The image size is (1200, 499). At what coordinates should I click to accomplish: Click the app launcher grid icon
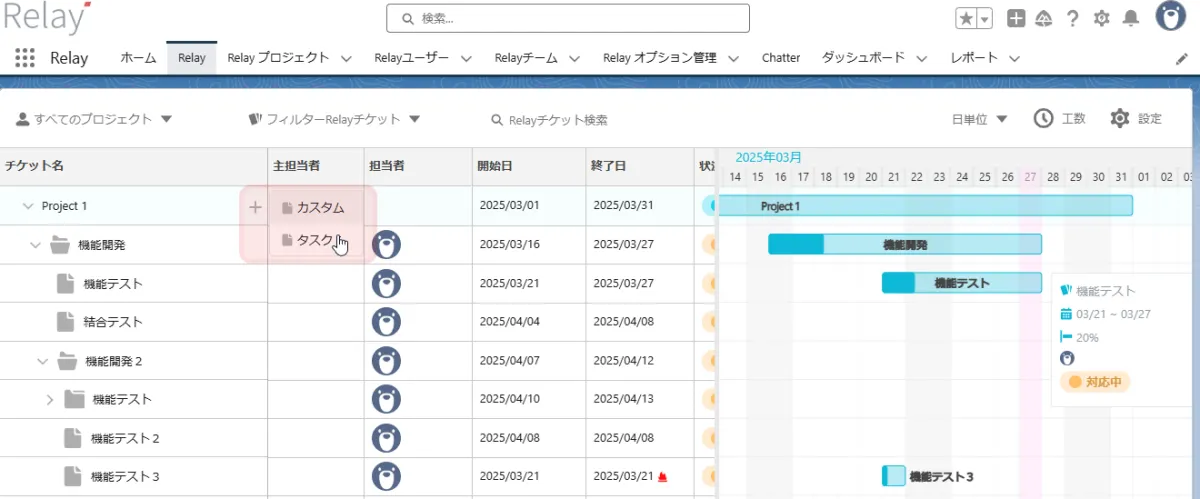(25, 58)
